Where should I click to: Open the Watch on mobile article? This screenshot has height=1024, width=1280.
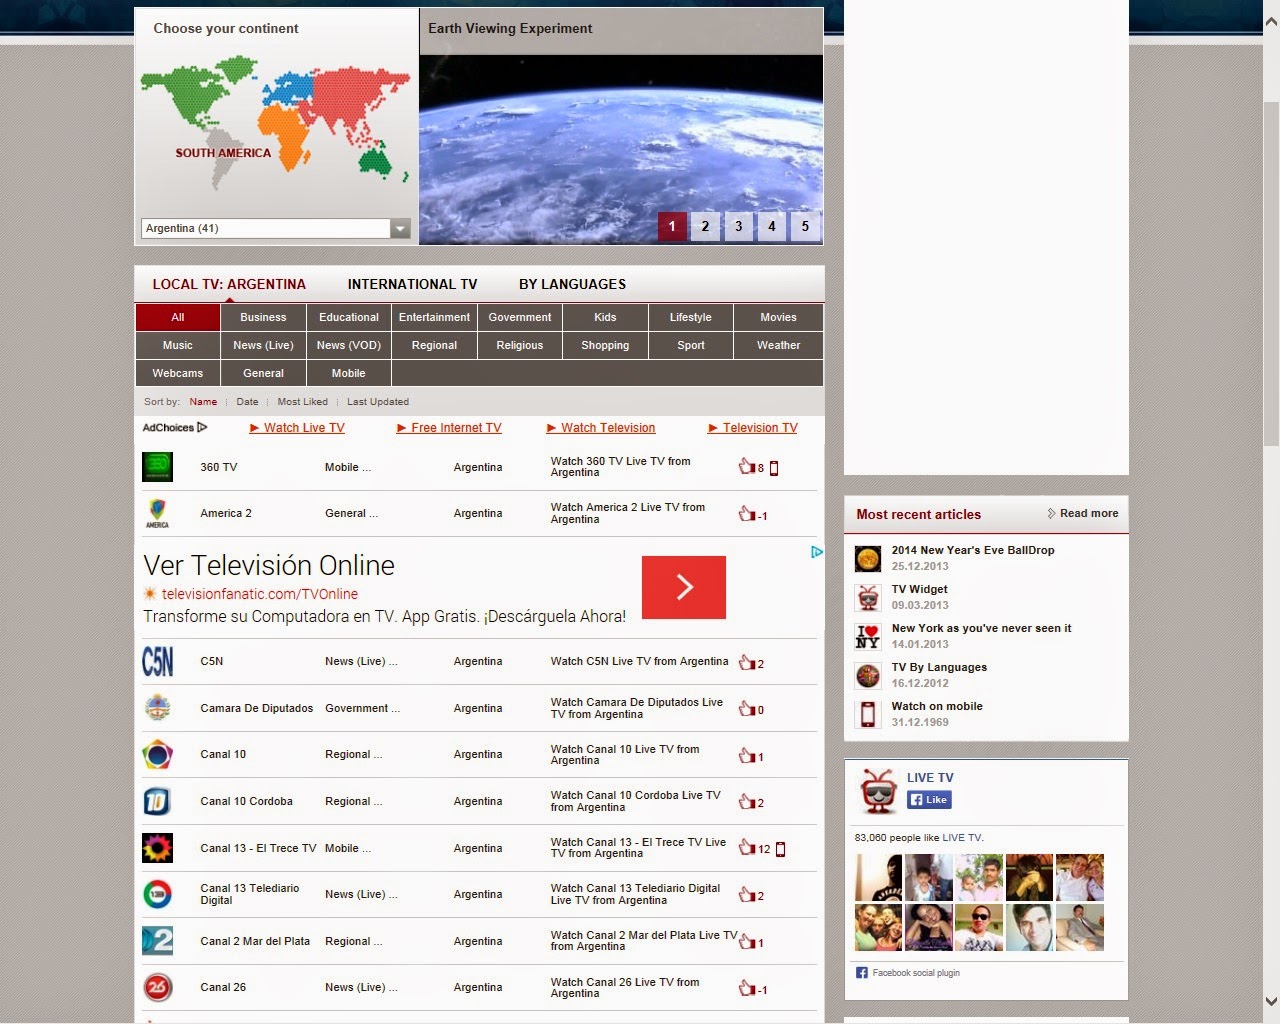click(x=937, y=706)
